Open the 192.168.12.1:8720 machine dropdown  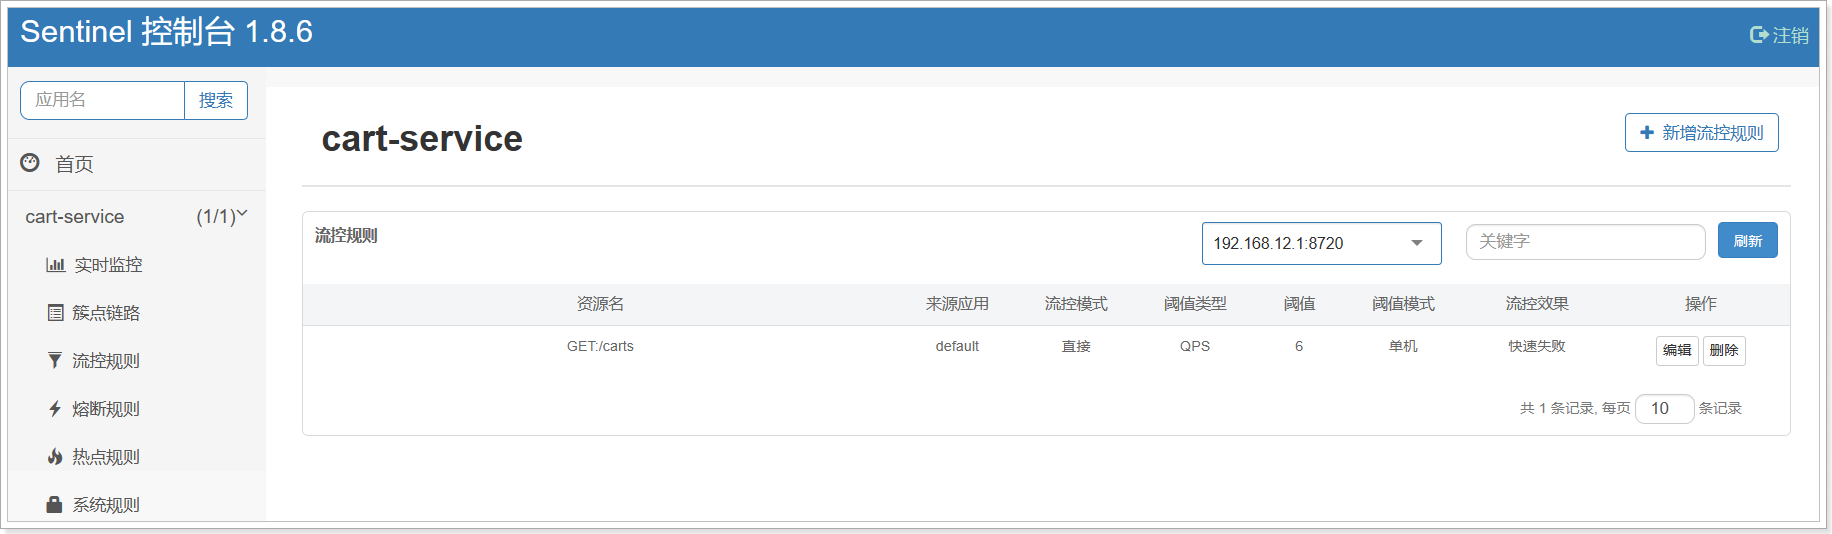[x=1321, y=243]
